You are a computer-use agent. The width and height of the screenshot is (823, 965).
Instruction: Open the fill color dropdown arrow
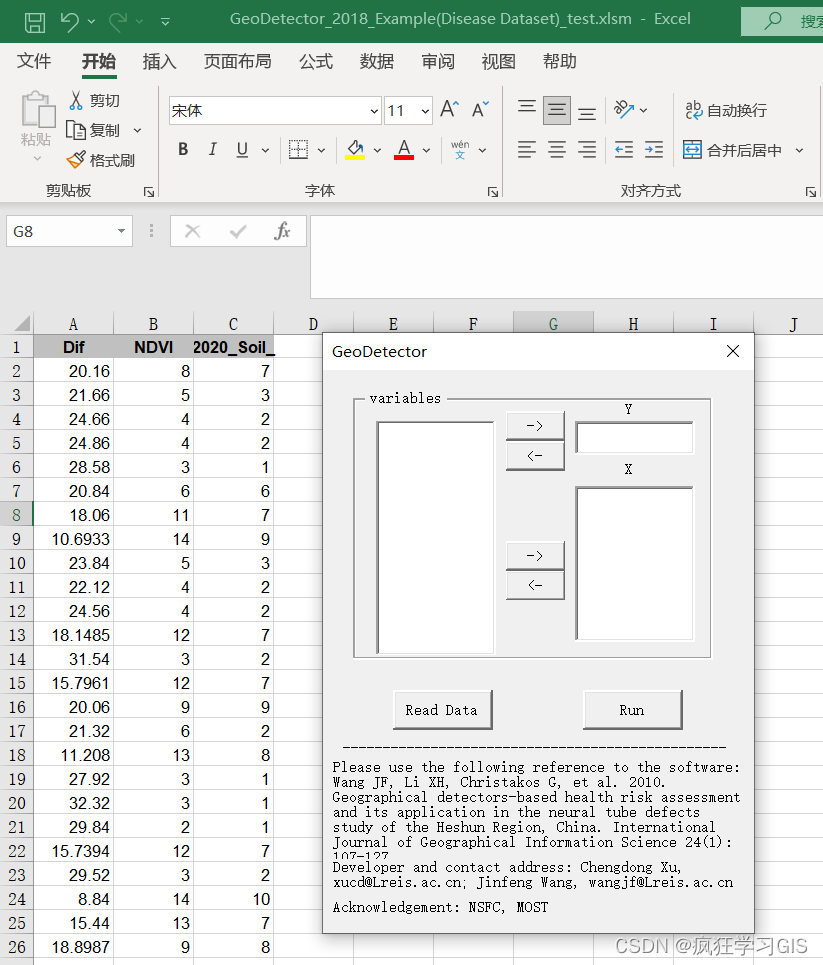(377, 150)
